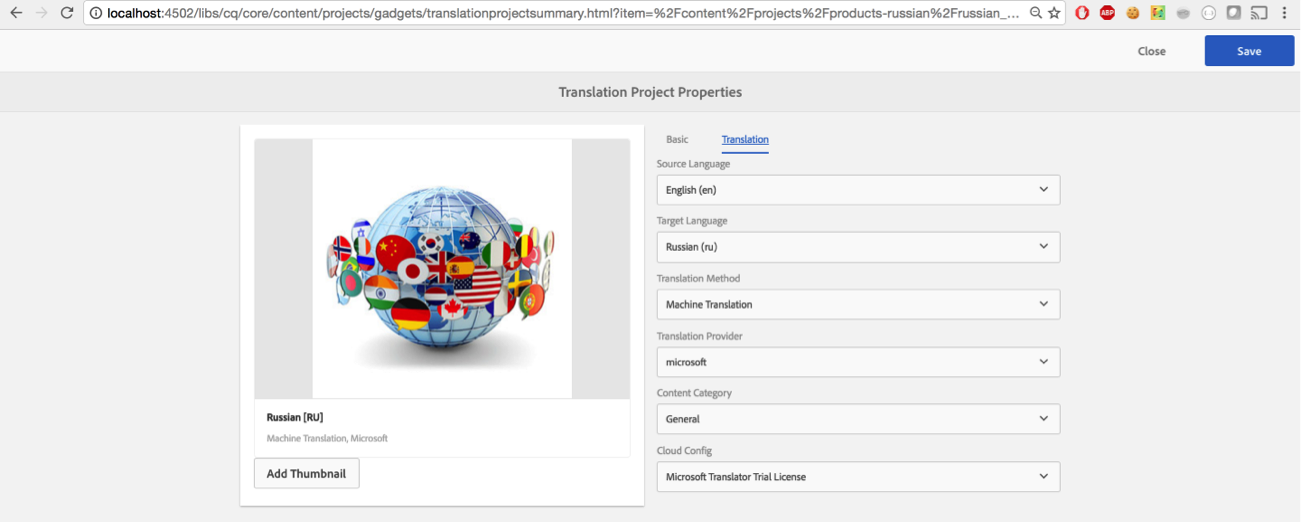Click the browser back arrow
Viewport: 1301px width, 523px height.
click(x=16, y=13)
